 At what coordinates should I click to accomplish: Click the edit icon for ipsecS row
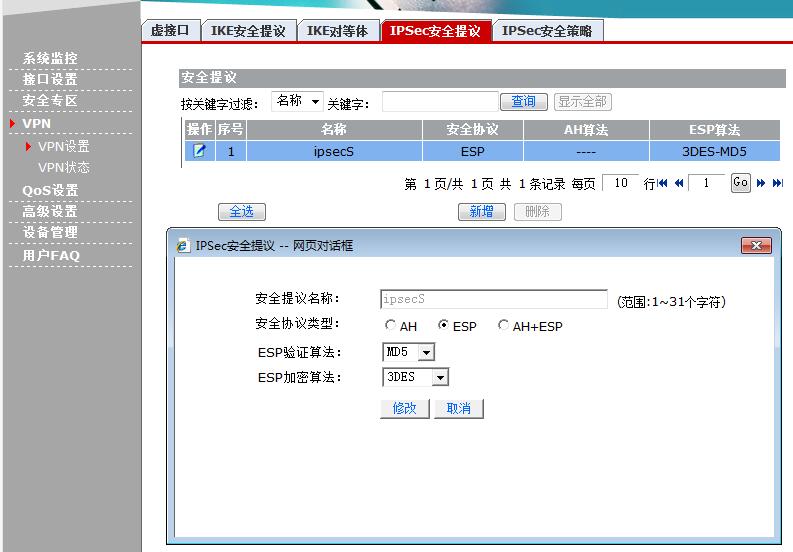coord(199,151)
